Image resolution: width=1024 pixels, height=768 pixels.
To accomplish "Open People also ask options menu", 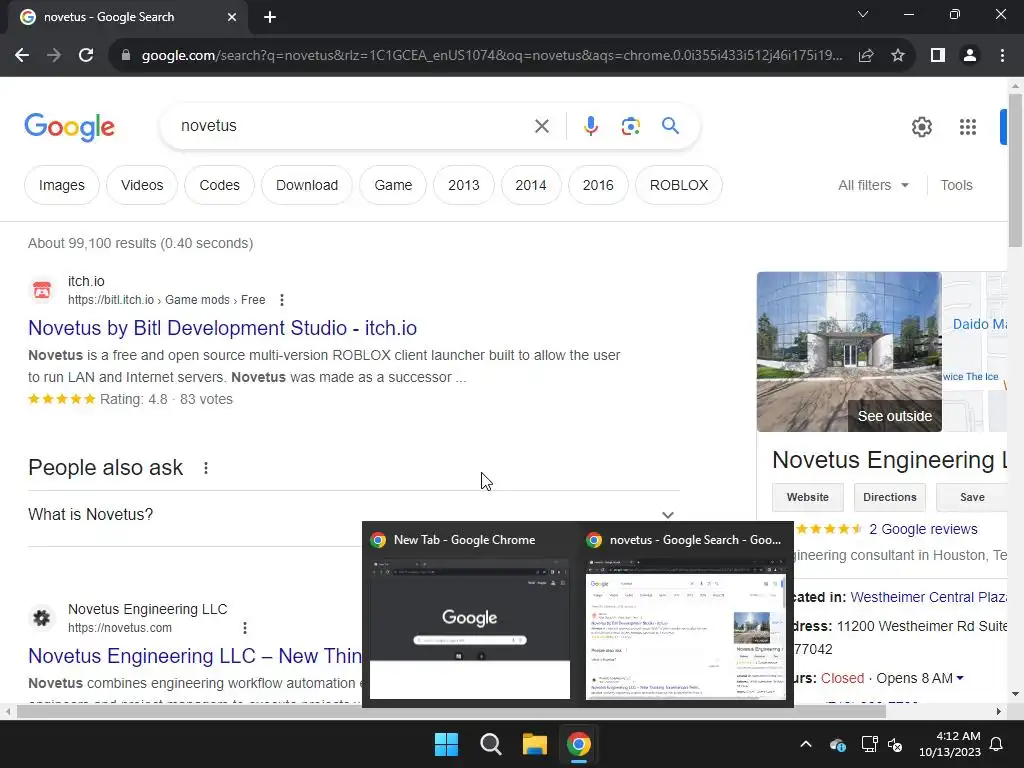I will coord(206,468).
